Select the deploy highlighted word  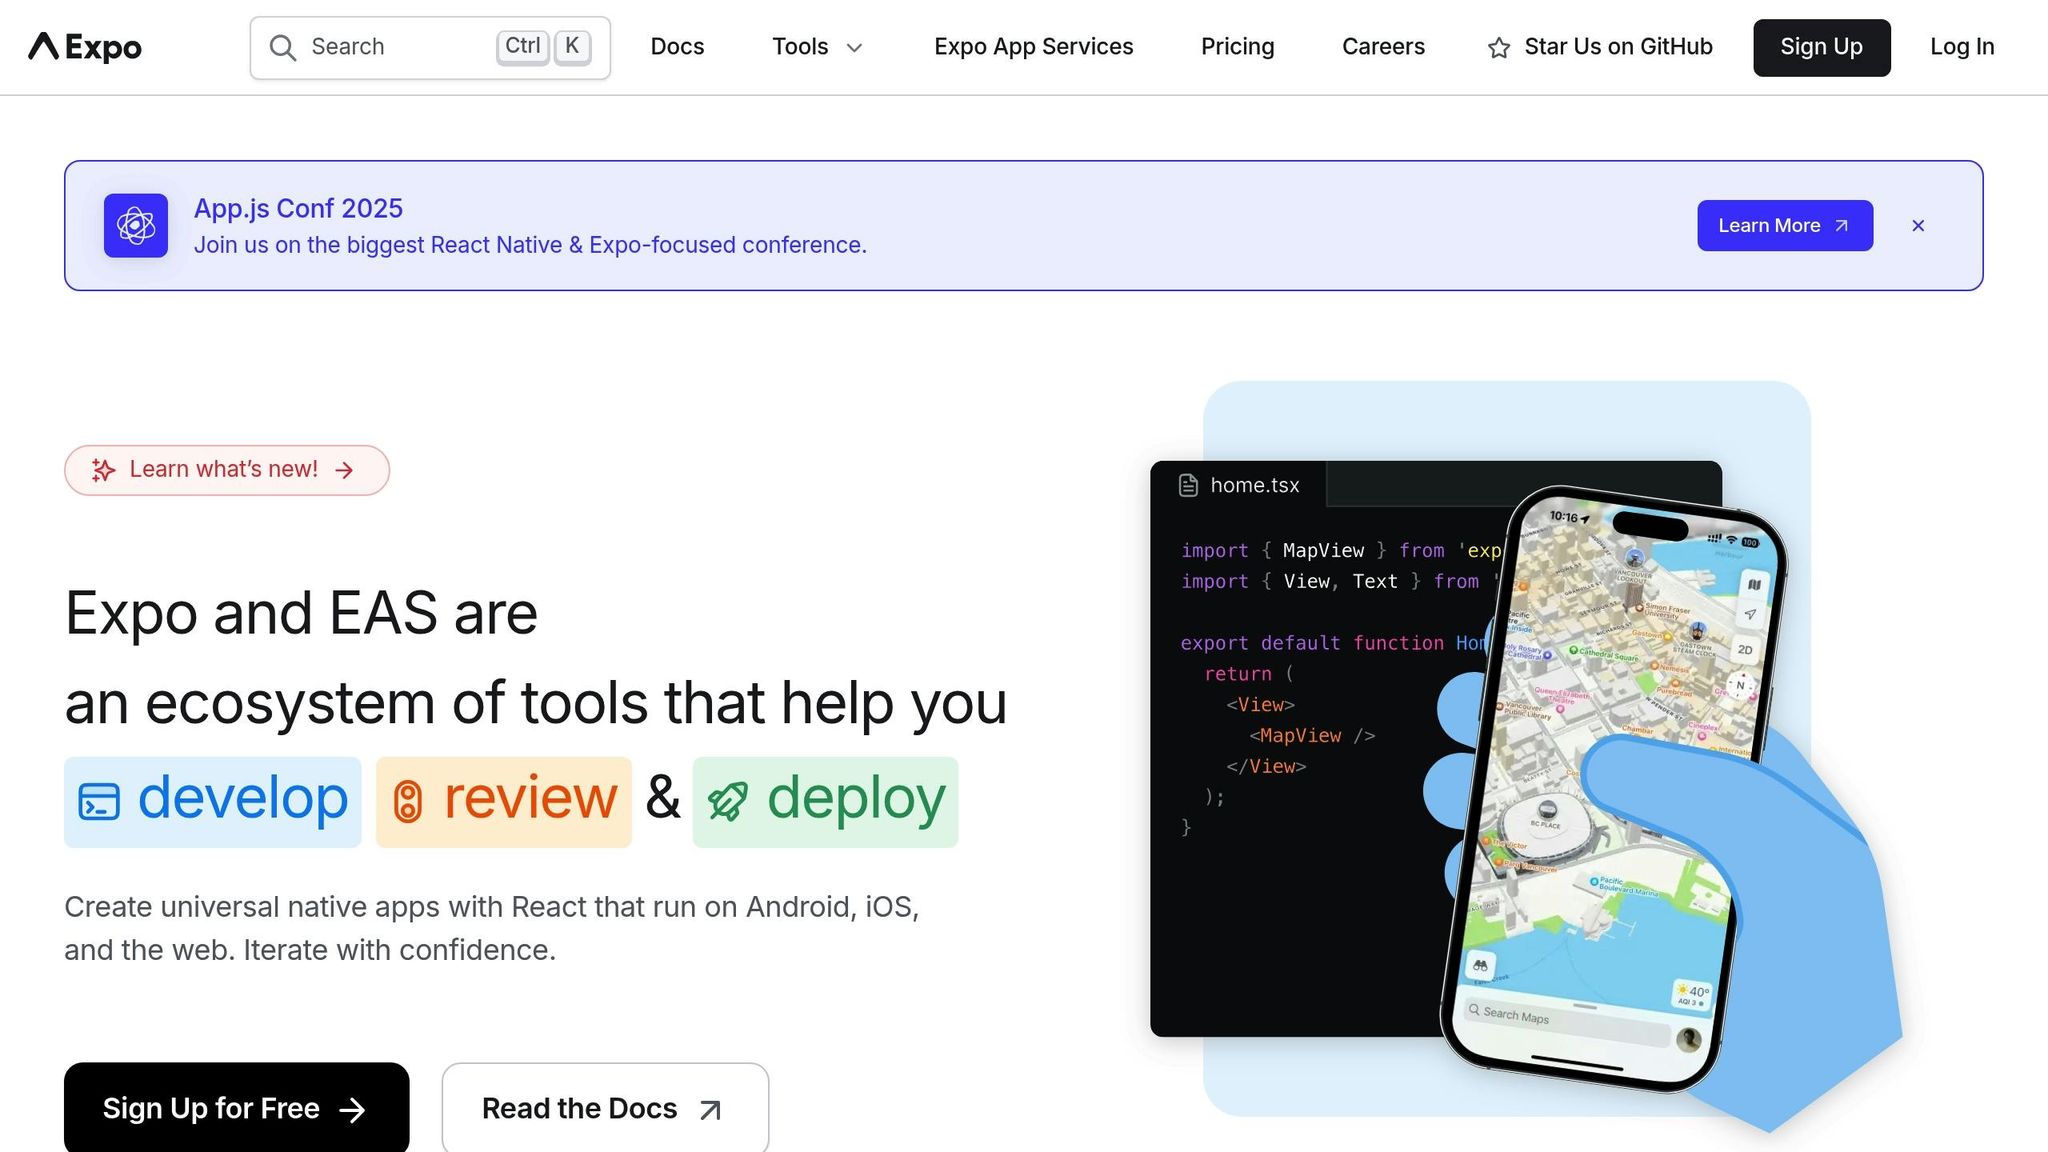(x=825, y=802)
